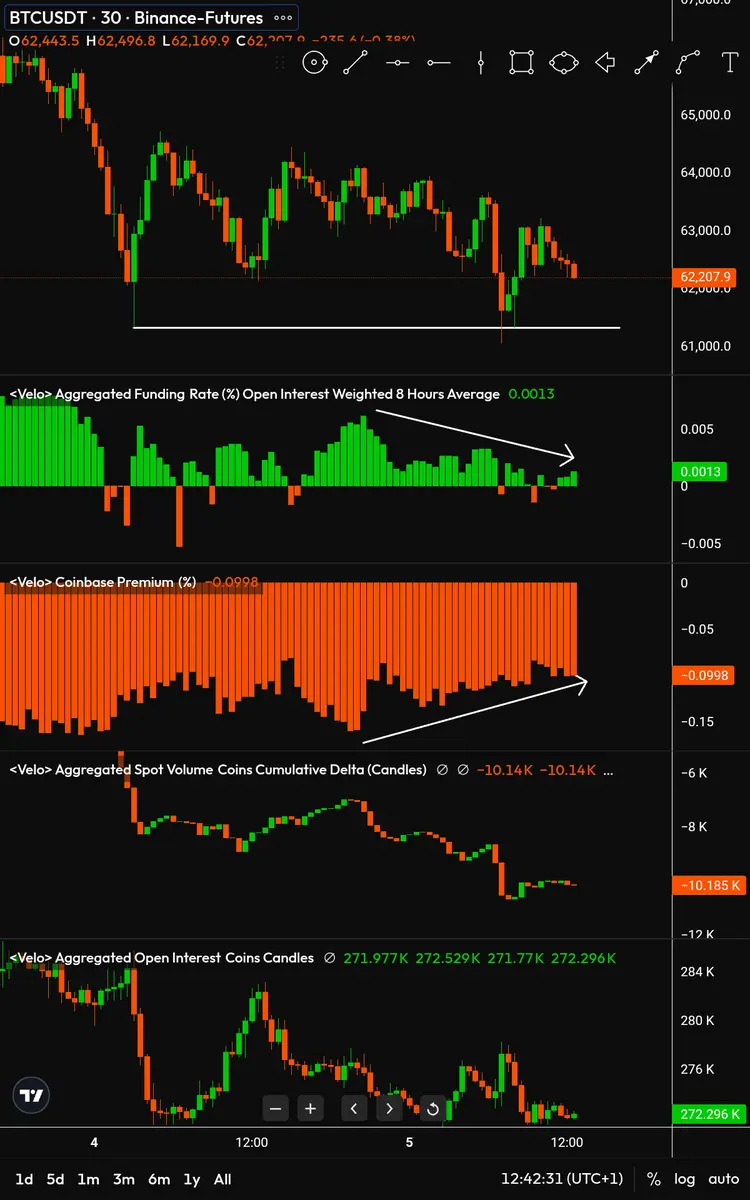Select the Horizontal Ray drawing tool
Image resolution: width=750 pixels, height=1200 pixels.
438,63
